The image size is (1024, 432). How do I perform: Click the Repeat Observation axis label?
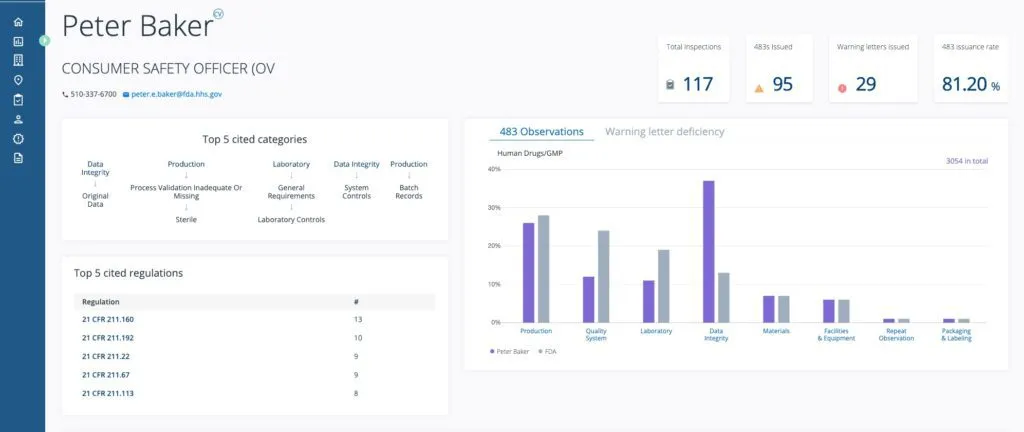[896, 335]
